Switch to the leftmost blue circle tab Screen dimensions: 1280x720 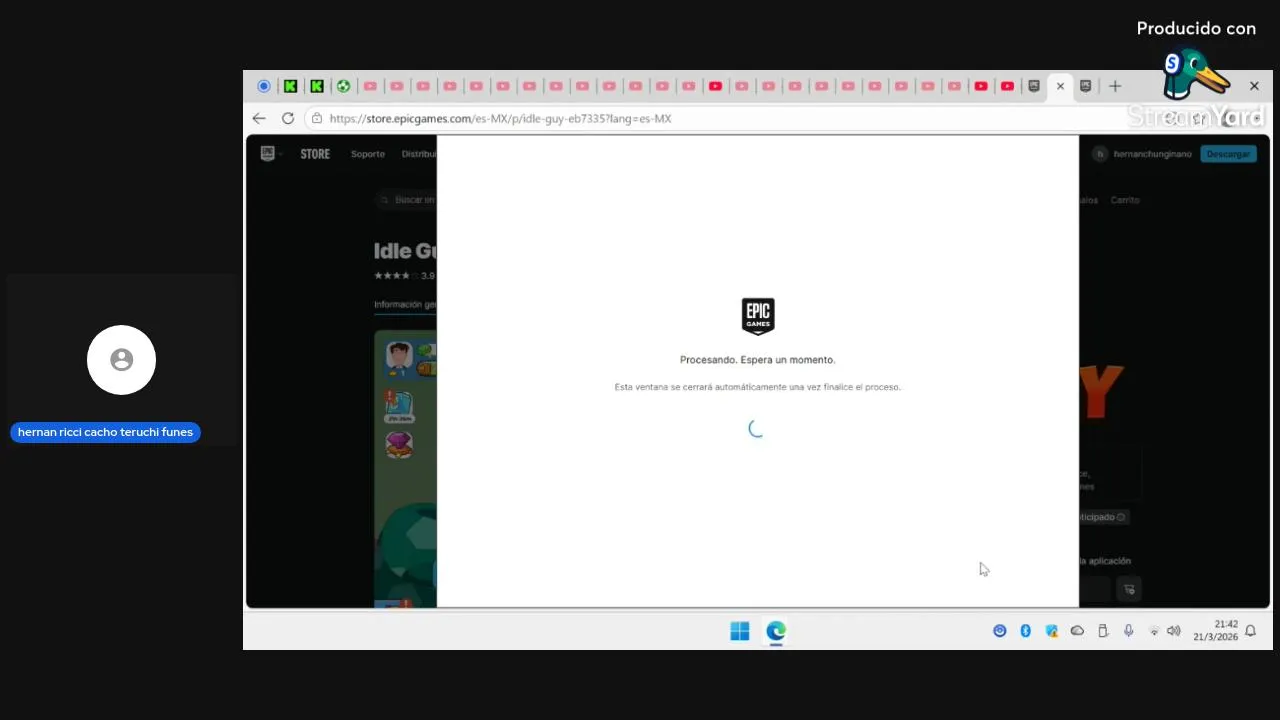(x=264, y=86)
